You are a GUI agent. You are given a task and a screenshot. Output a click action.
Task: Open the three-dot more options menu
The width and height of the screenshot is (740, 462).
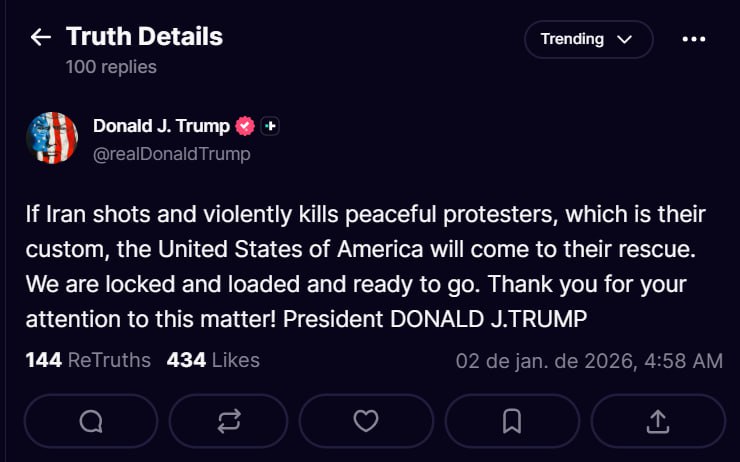pos(693,39)
